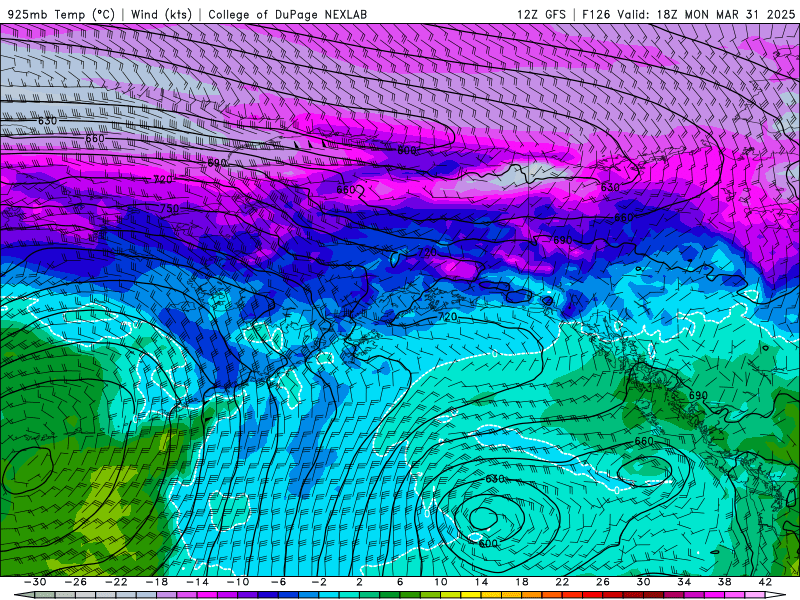Click the '-26' colorbar value
Screen dimensions: 800x600
[x=76, y=582]
